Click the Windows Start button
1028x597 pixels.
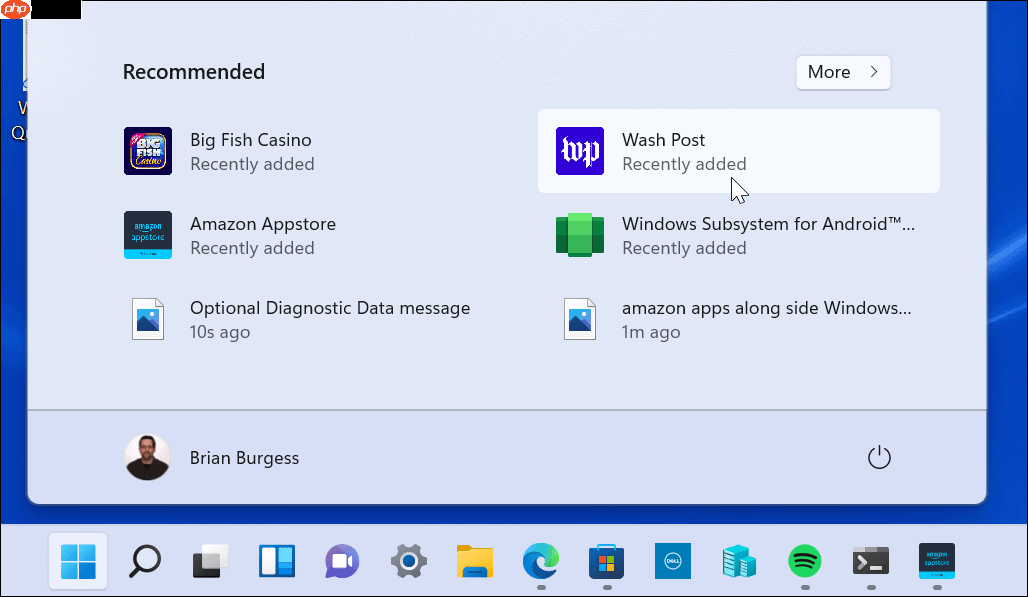coord(78,562)
